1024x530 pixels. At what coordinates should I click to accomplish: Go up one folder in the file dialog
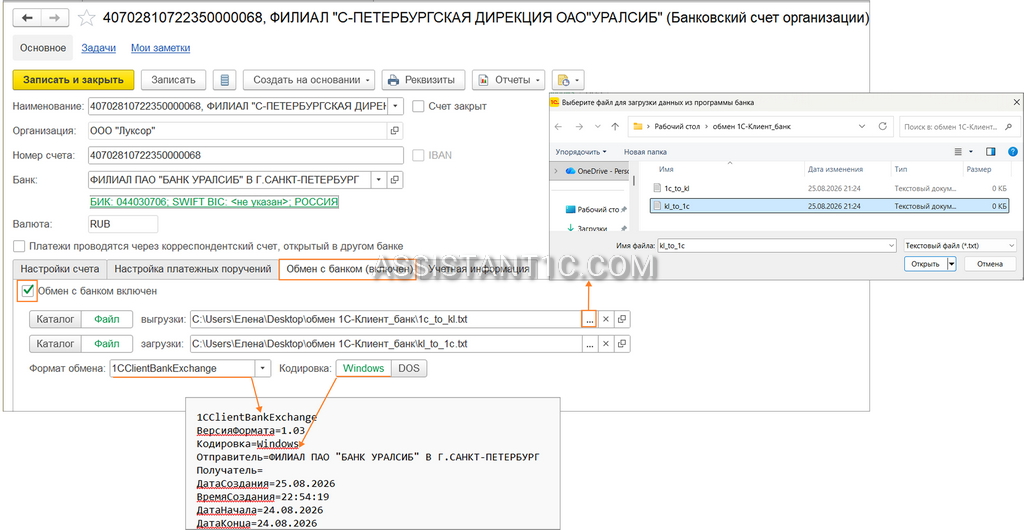[x=615, y=127]
